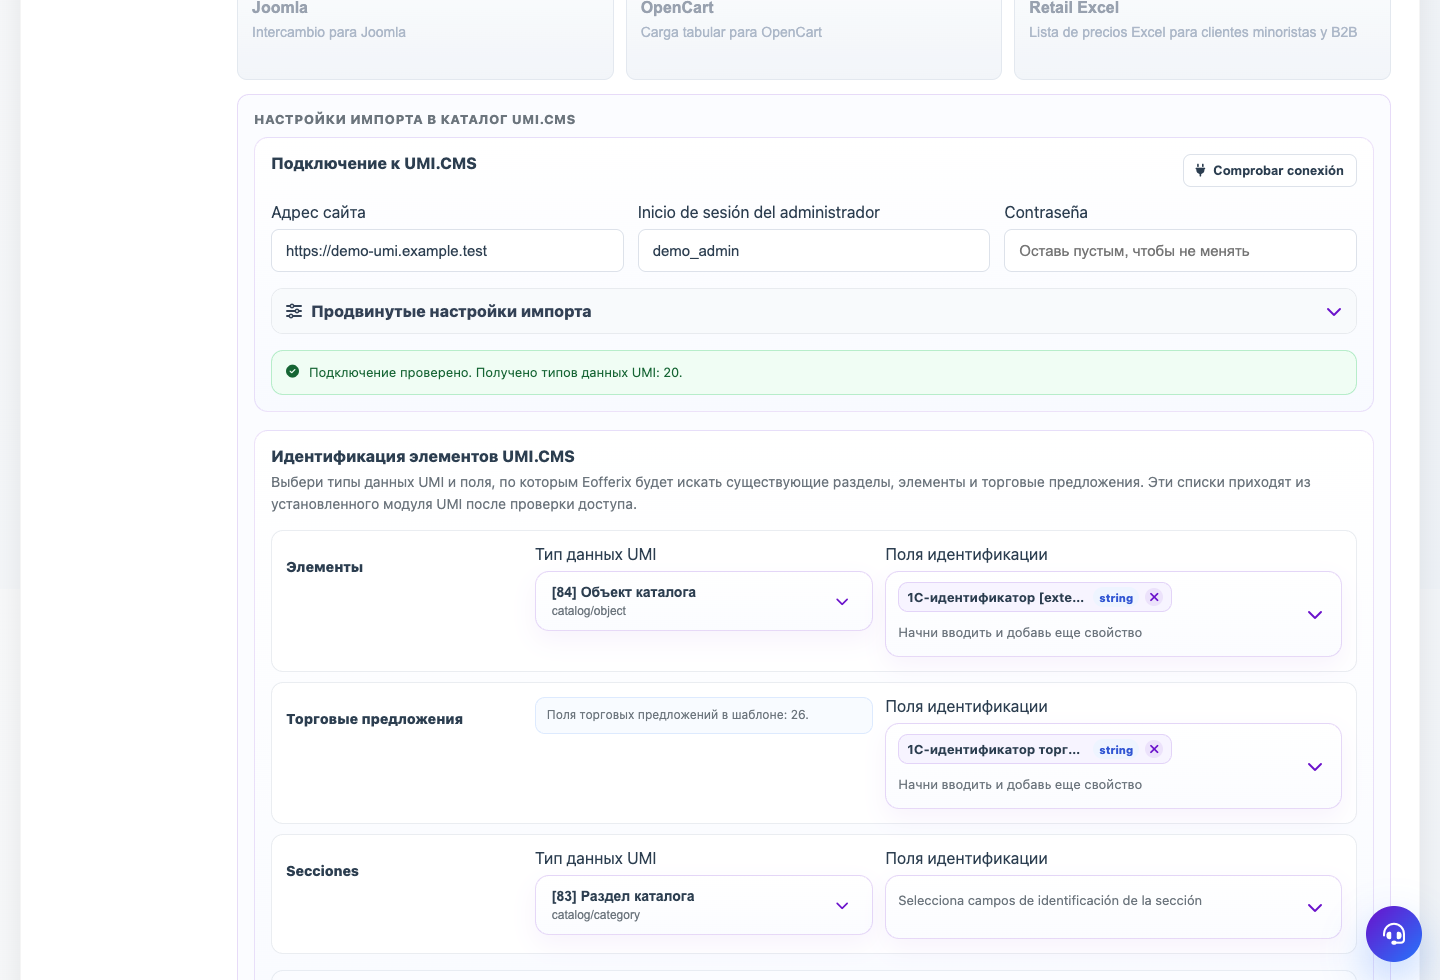This screenshot has width=1440, height=980.
Task: Open Элементы Поля идентификации dropdown arrow
Action: click(x=1315, y=615)
